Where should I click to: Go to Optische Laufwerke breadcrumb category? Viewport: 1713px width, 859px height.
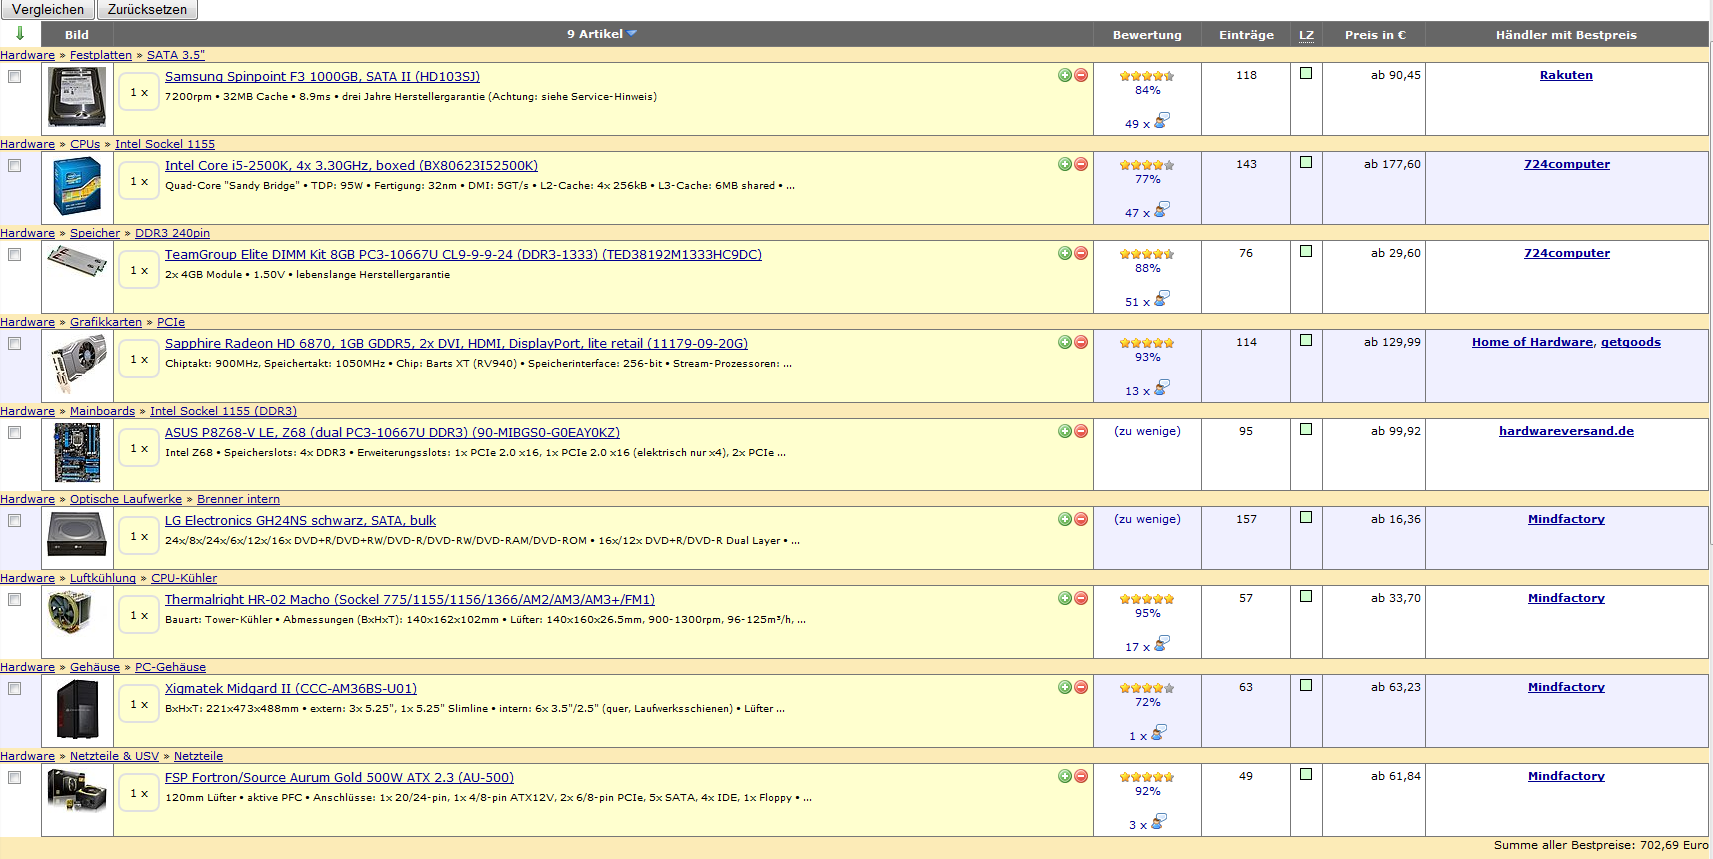126,499
